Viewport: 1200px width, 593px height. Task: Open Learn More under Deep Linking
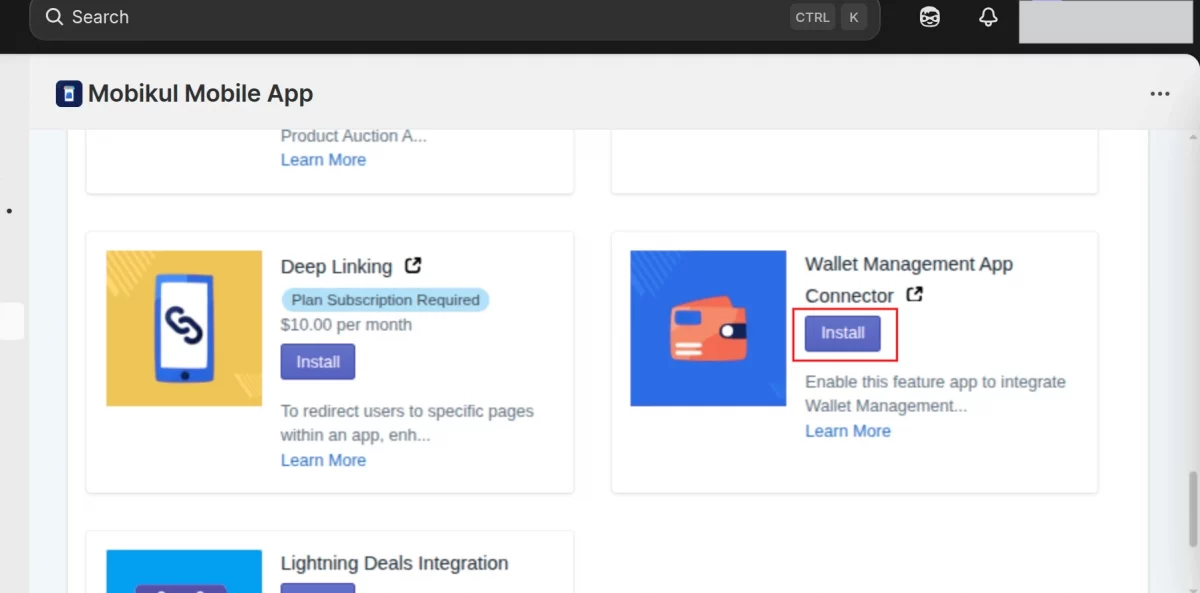point(323,460)
